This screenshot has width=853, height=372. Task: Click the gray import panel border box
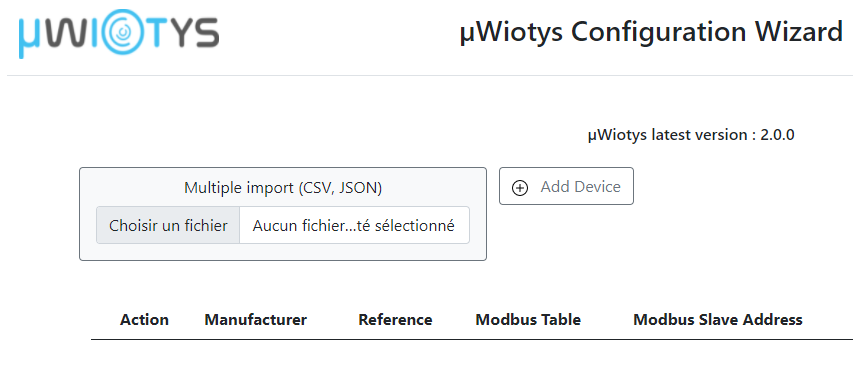283,214
